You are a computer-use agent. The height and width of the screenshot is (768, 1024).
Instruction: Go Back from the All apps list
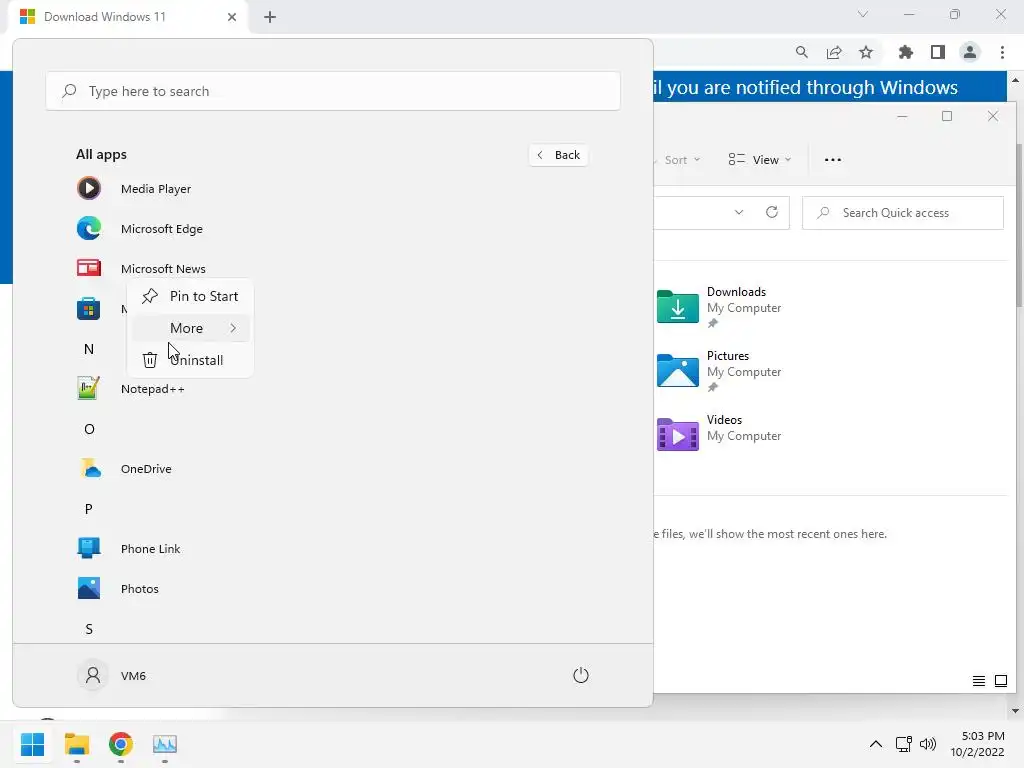(558, 155)
